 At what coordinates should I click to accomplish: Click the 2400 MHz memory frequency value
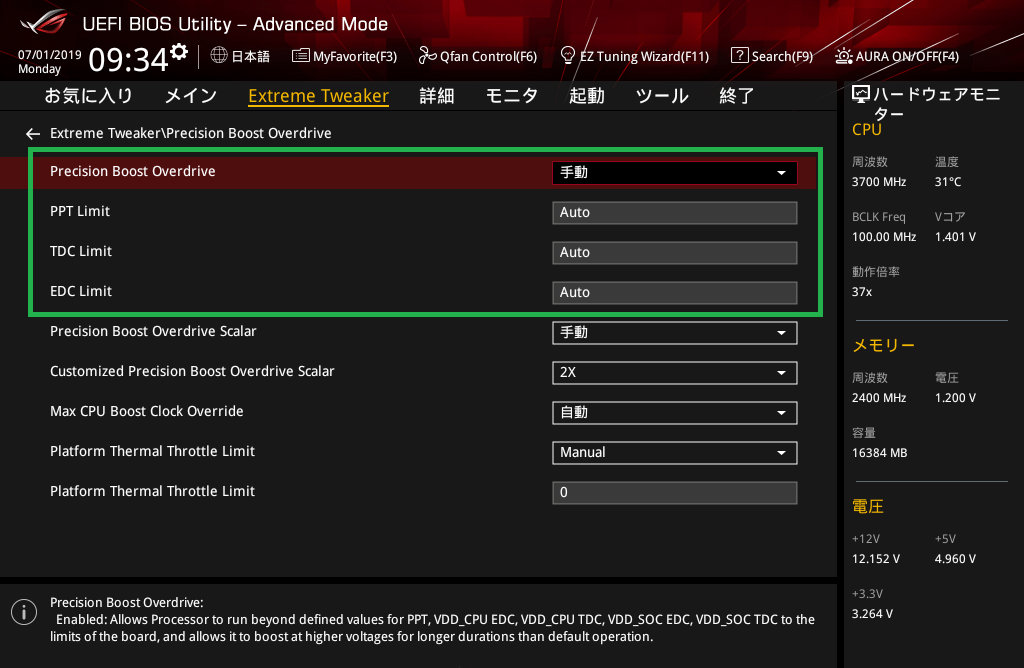pyautogui.click(x=879, y=398)
